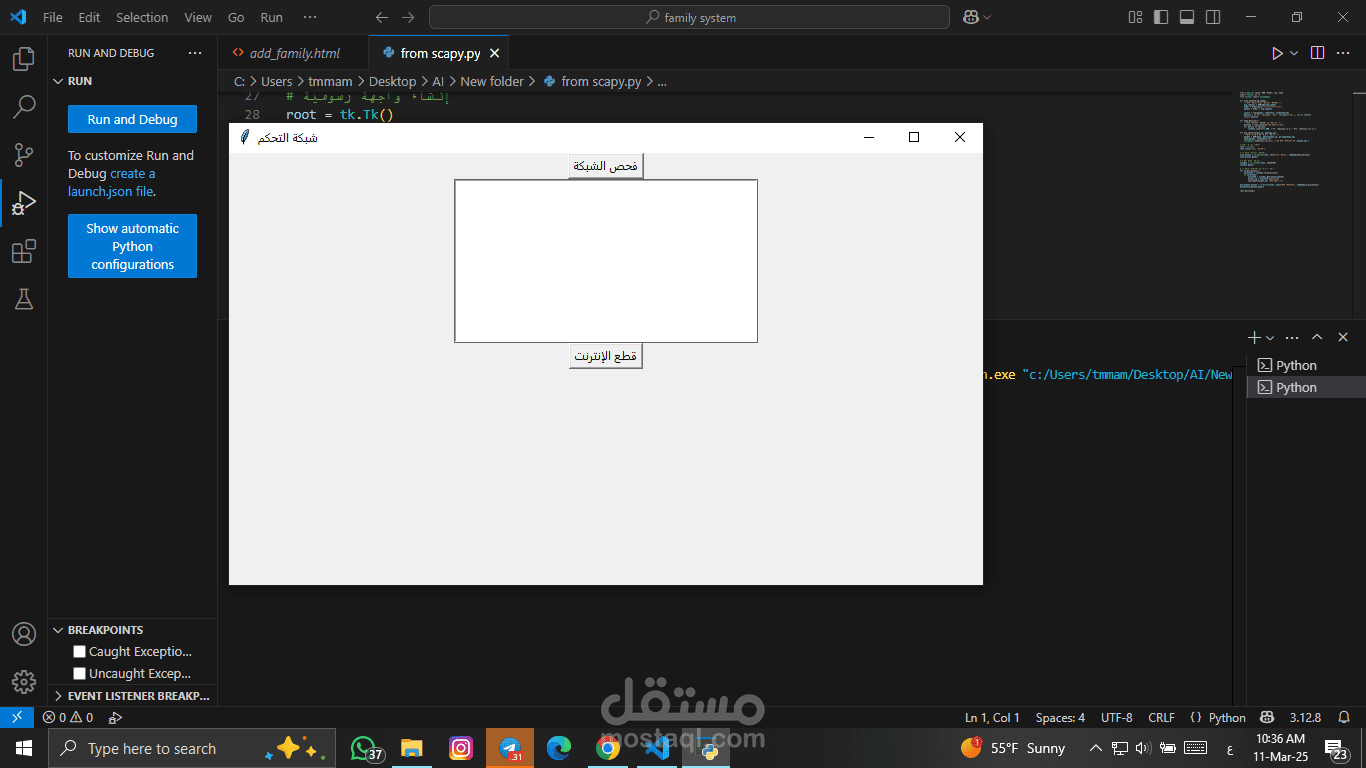
Task: Open the Go menu
Action: pyautogui.click(x=236, y=17)
